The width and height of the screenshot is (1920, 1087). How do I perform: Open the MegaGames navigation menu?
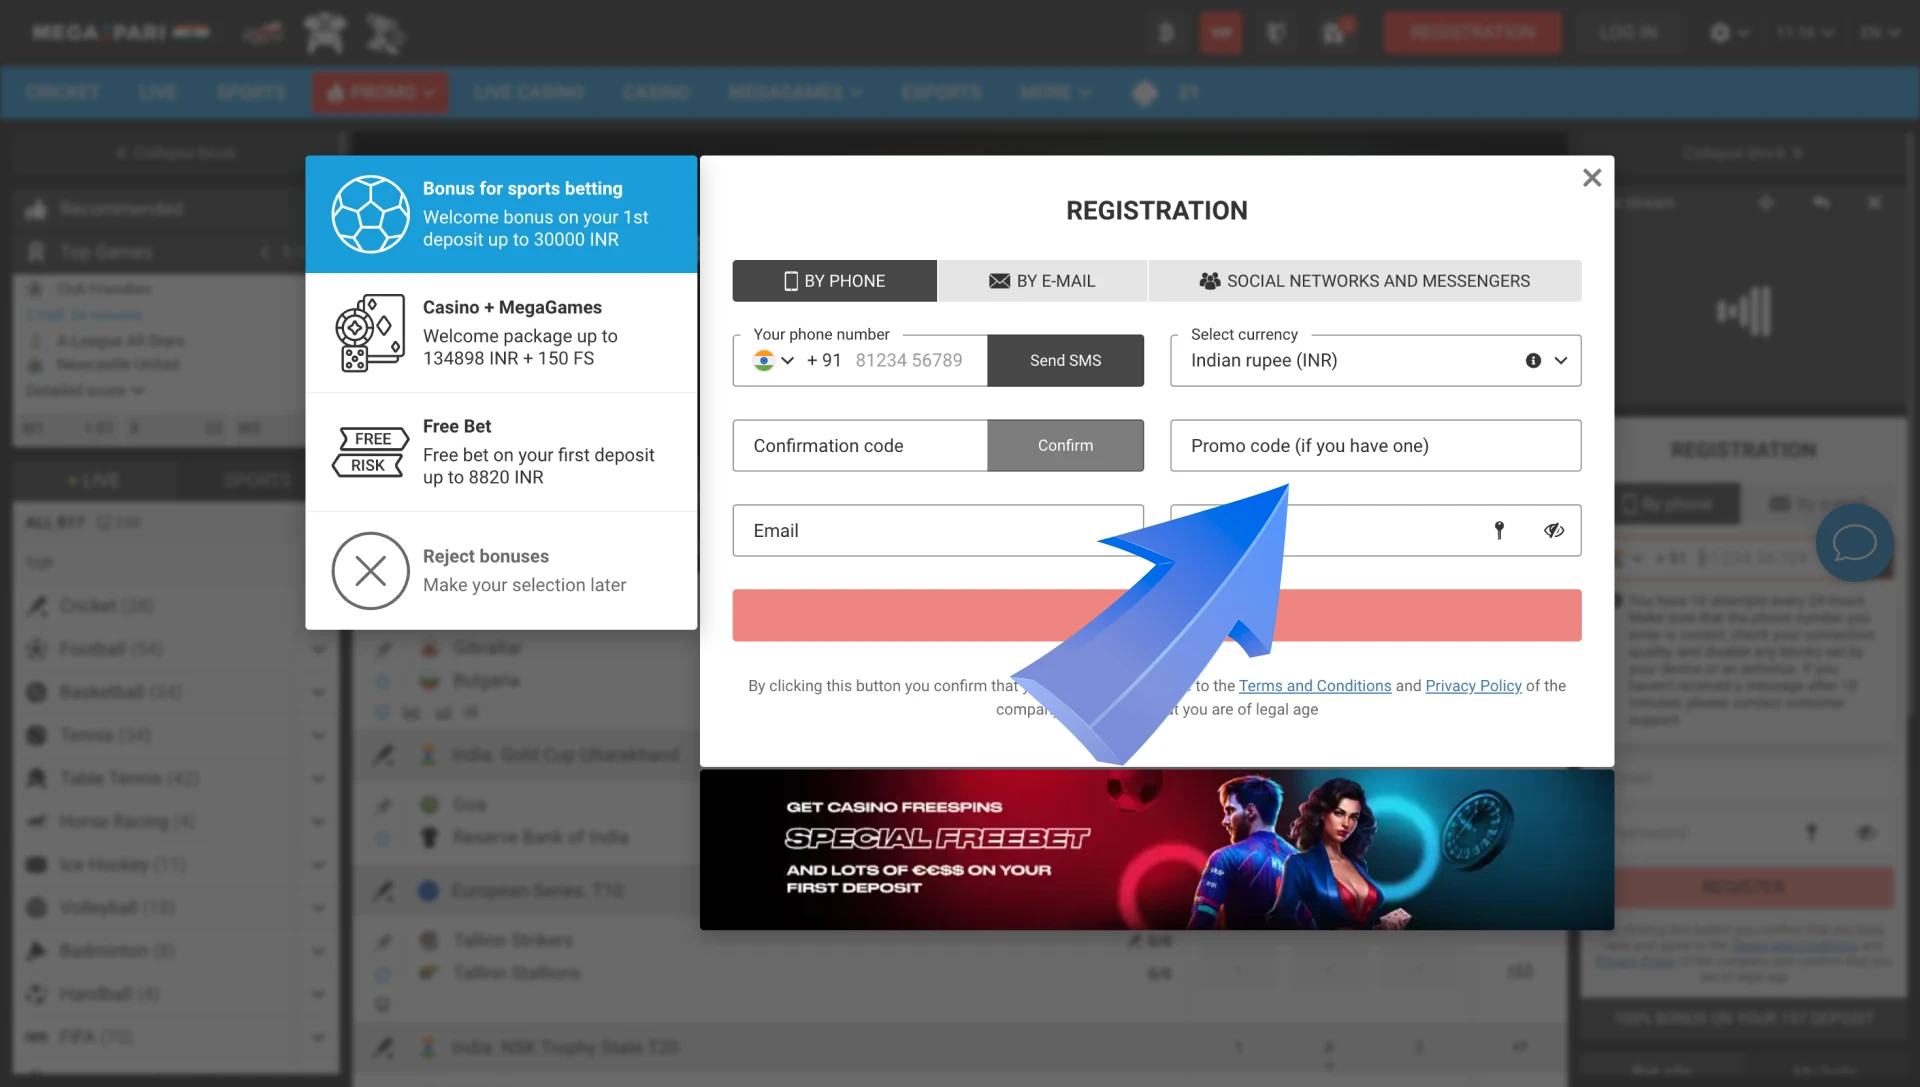click(795, 92)
